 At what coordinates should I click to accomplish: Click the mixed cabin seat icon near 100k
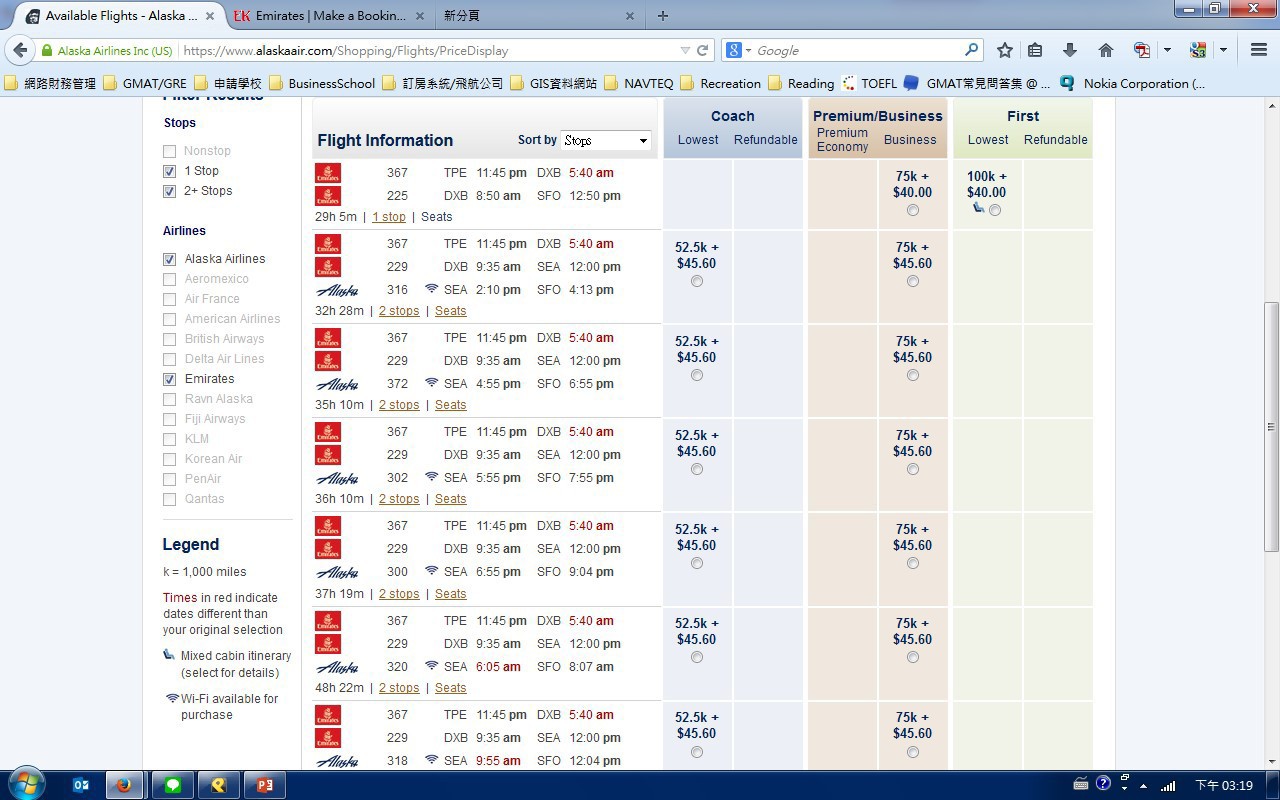point(978,208)
